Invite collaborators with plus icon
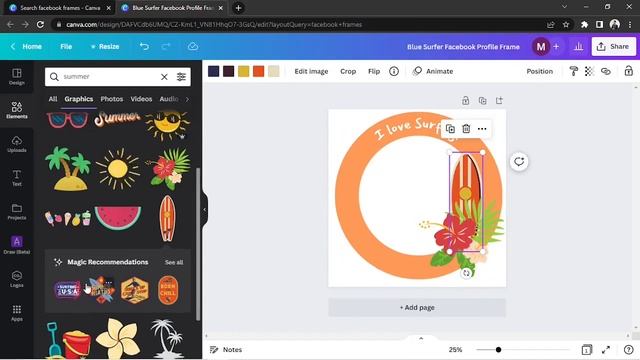Viewport: 640px width, 360px height. pos(556,47)
